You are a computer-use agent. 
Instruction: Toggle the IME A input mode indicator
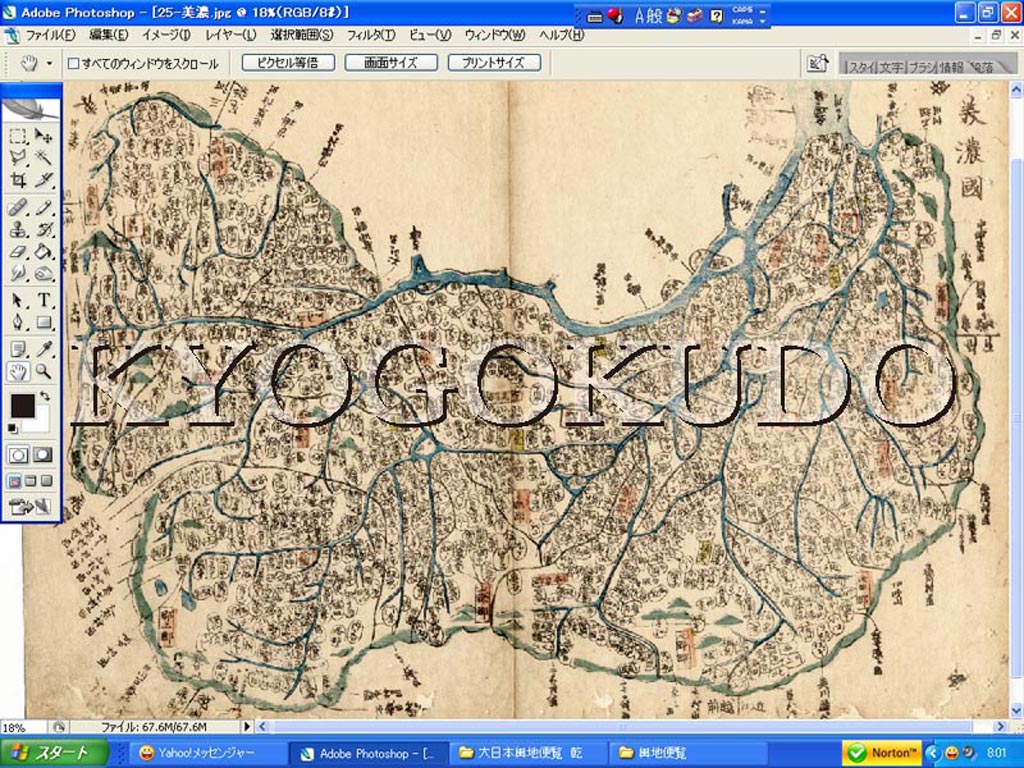point(639,16)
